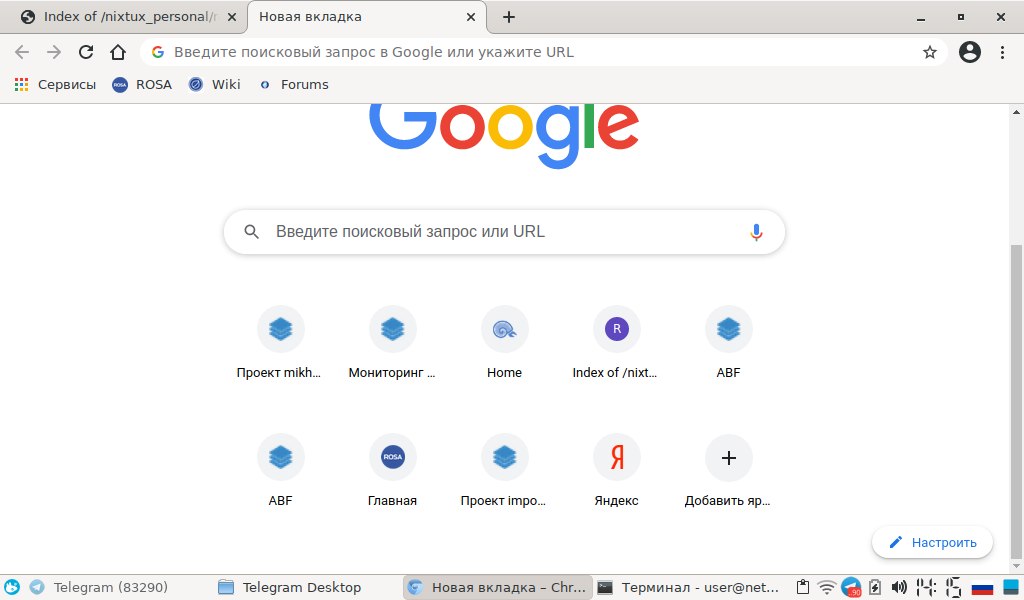Open the Index of /nixt... shortcut tile
1024x600 pixels.
click(616, 343)
